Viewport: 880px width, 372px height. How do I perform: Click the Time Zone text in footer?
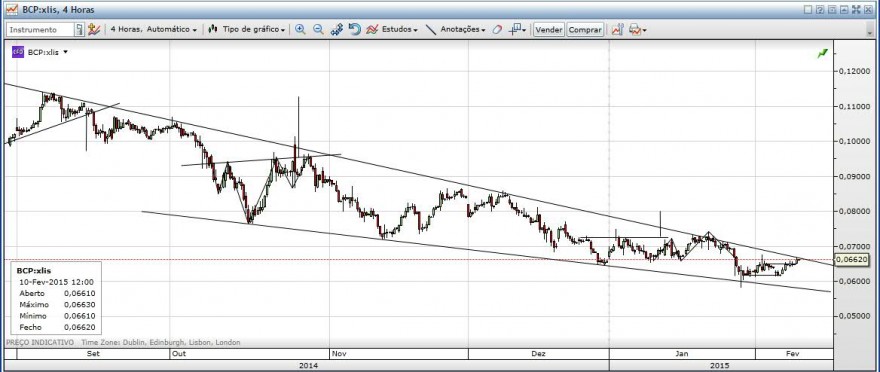click(x=161, y=342)
